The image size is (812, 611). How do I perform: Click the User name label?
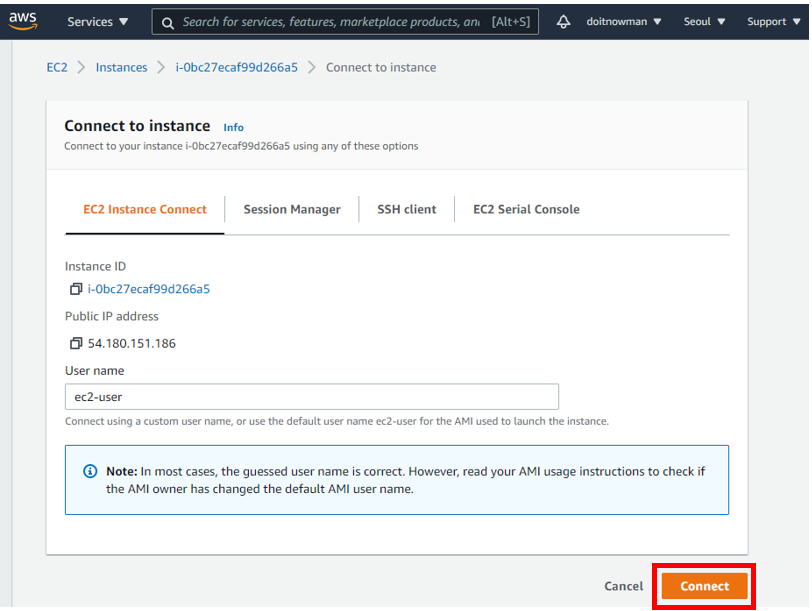point(94,370)
